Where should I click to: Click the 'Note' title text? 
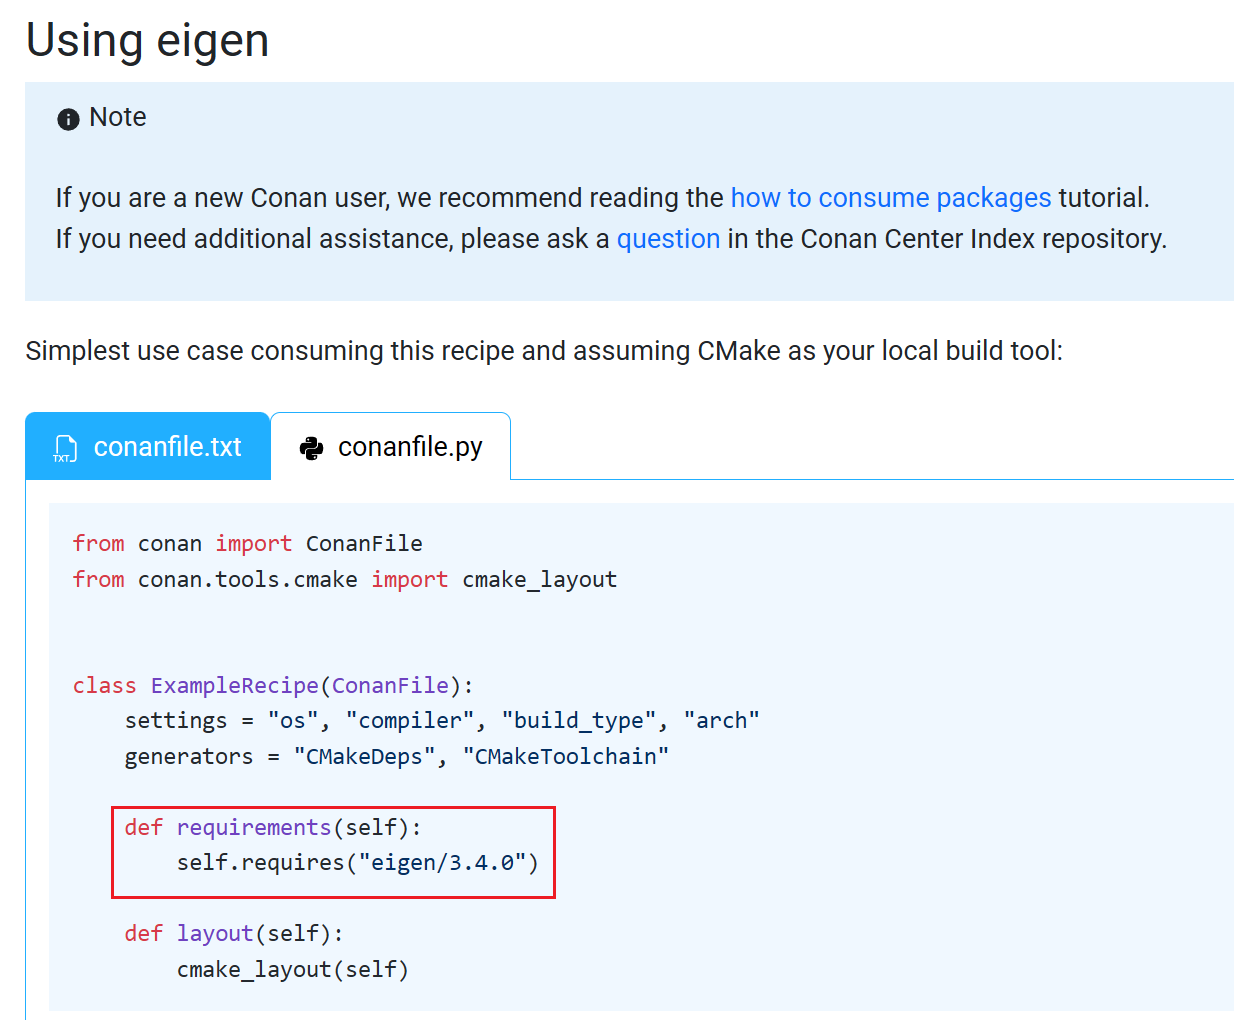(x=118, y=117)
